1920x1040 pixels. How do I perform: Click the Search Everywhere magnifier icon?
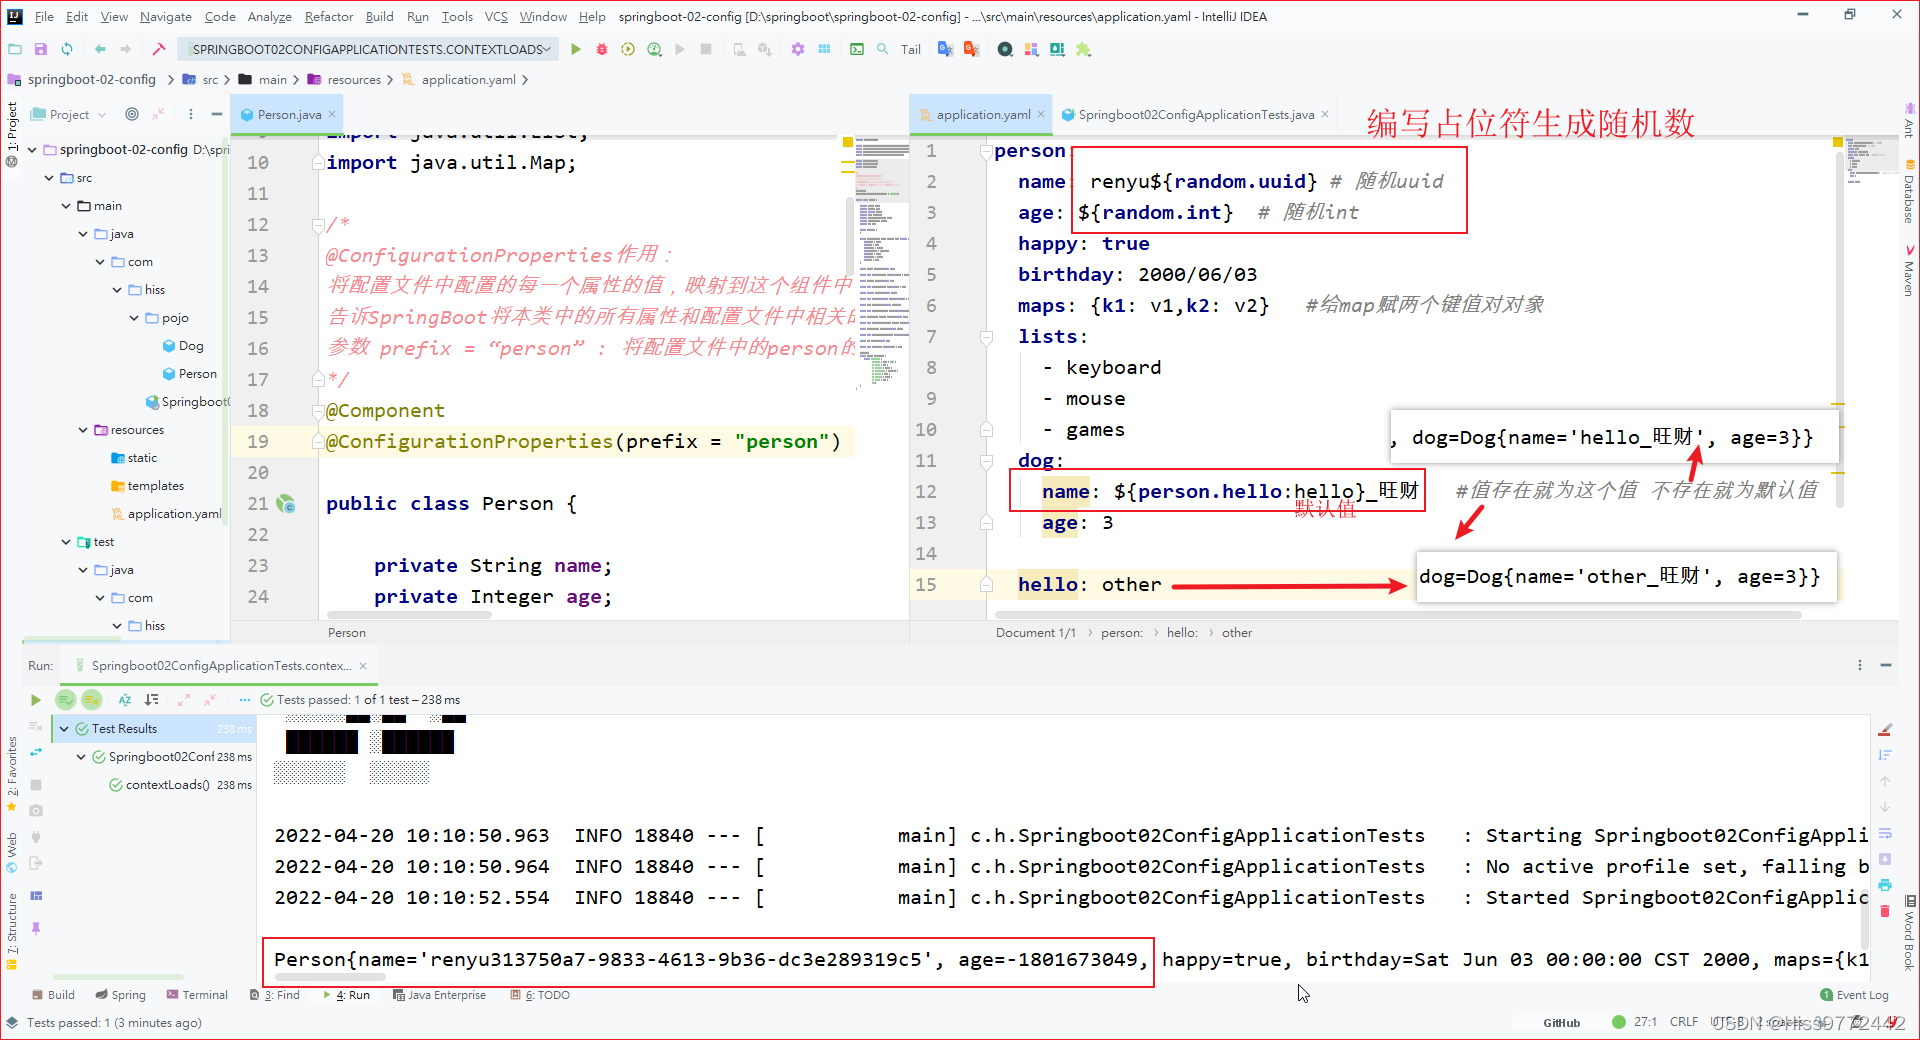(883, 49)
